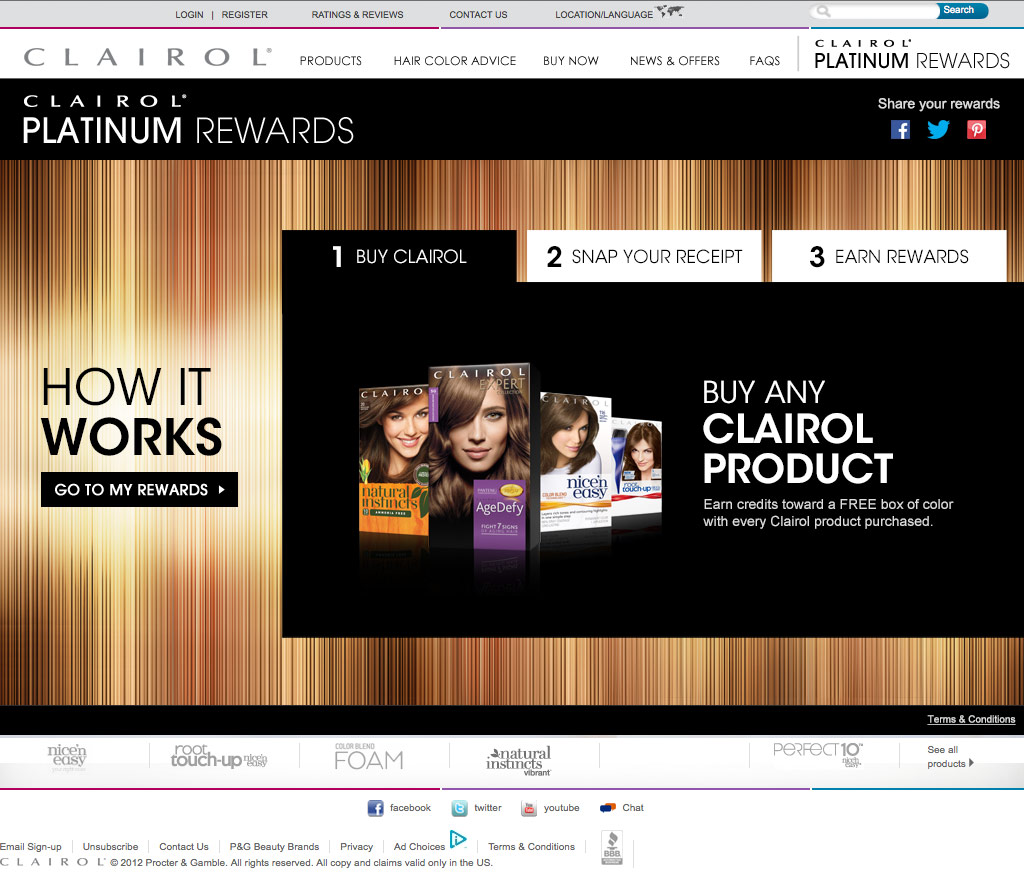
Task: Click the world map location icon
Action: point(670,11)
